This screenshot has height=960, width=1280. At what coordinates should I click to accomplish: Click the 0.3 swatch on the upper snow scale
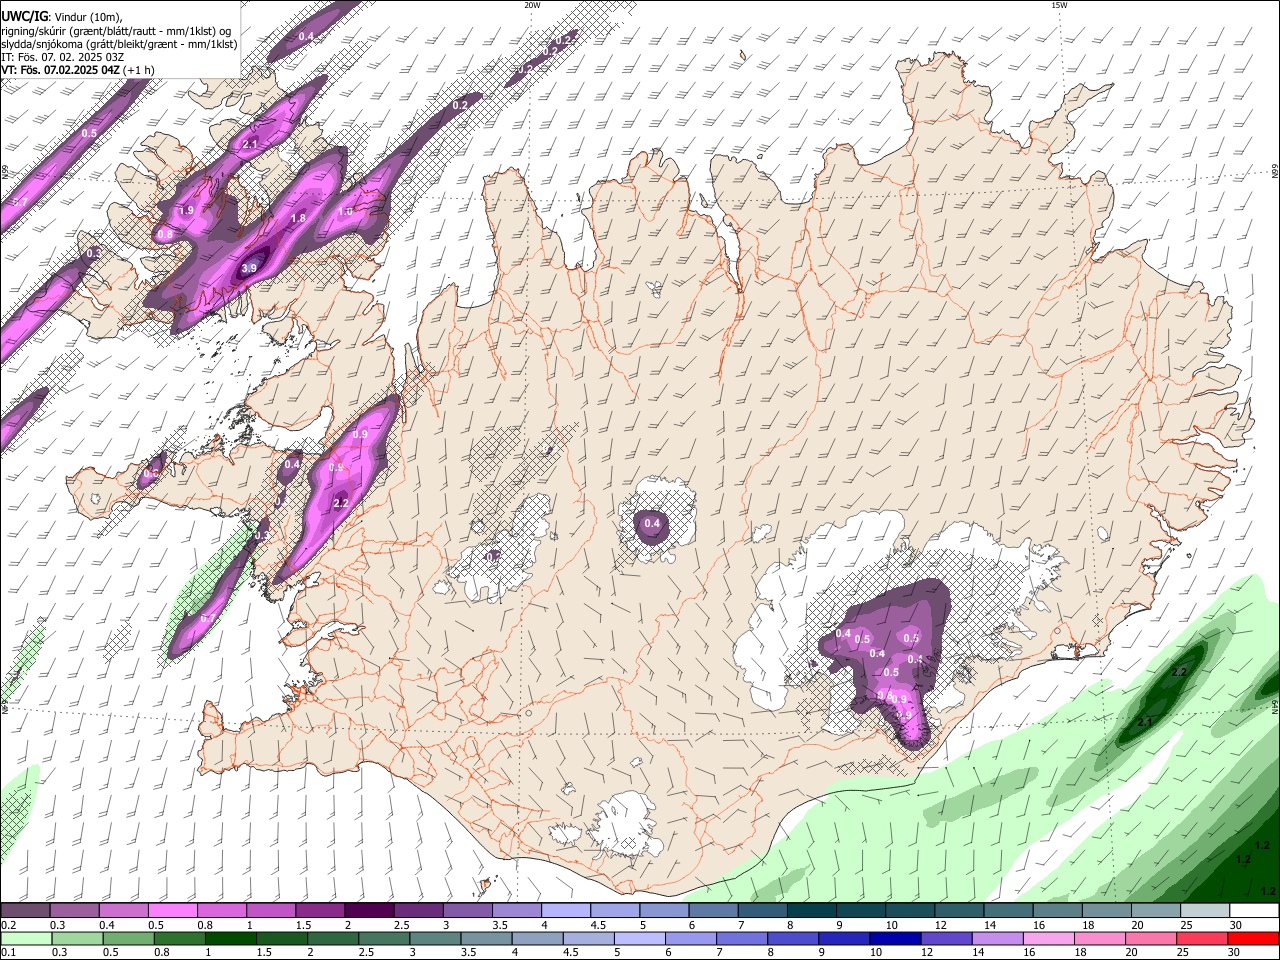[74, 911]
